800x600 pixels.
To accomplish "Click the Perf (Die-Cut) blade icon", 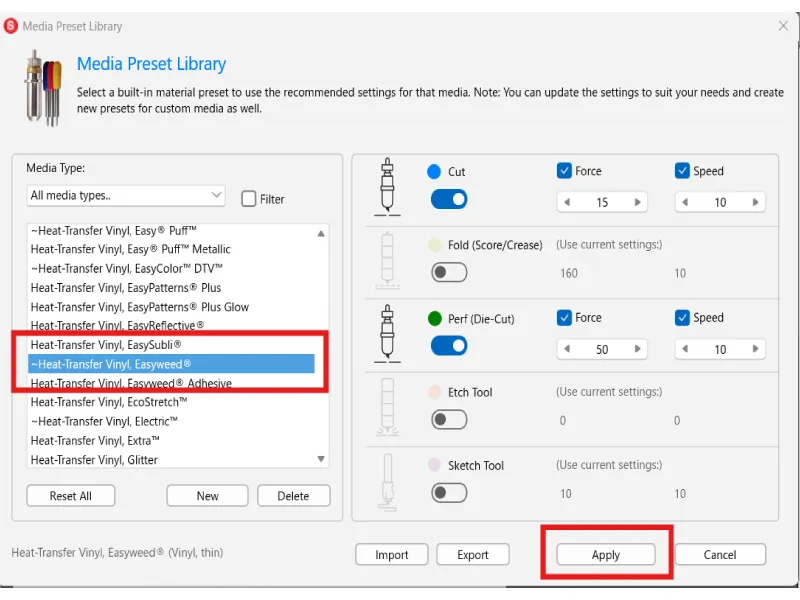I will (x=384, y=332).
